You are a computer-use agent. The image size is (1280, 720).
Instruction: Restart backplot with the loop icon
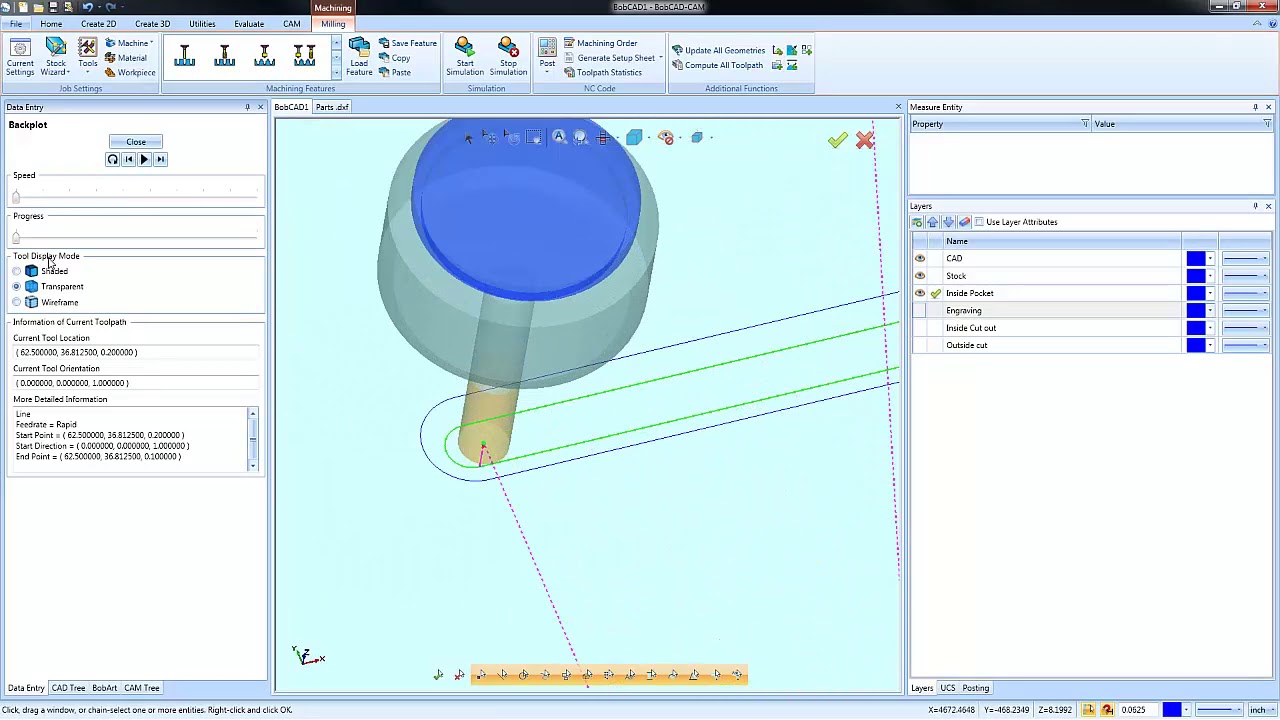(x=112, y=159)
